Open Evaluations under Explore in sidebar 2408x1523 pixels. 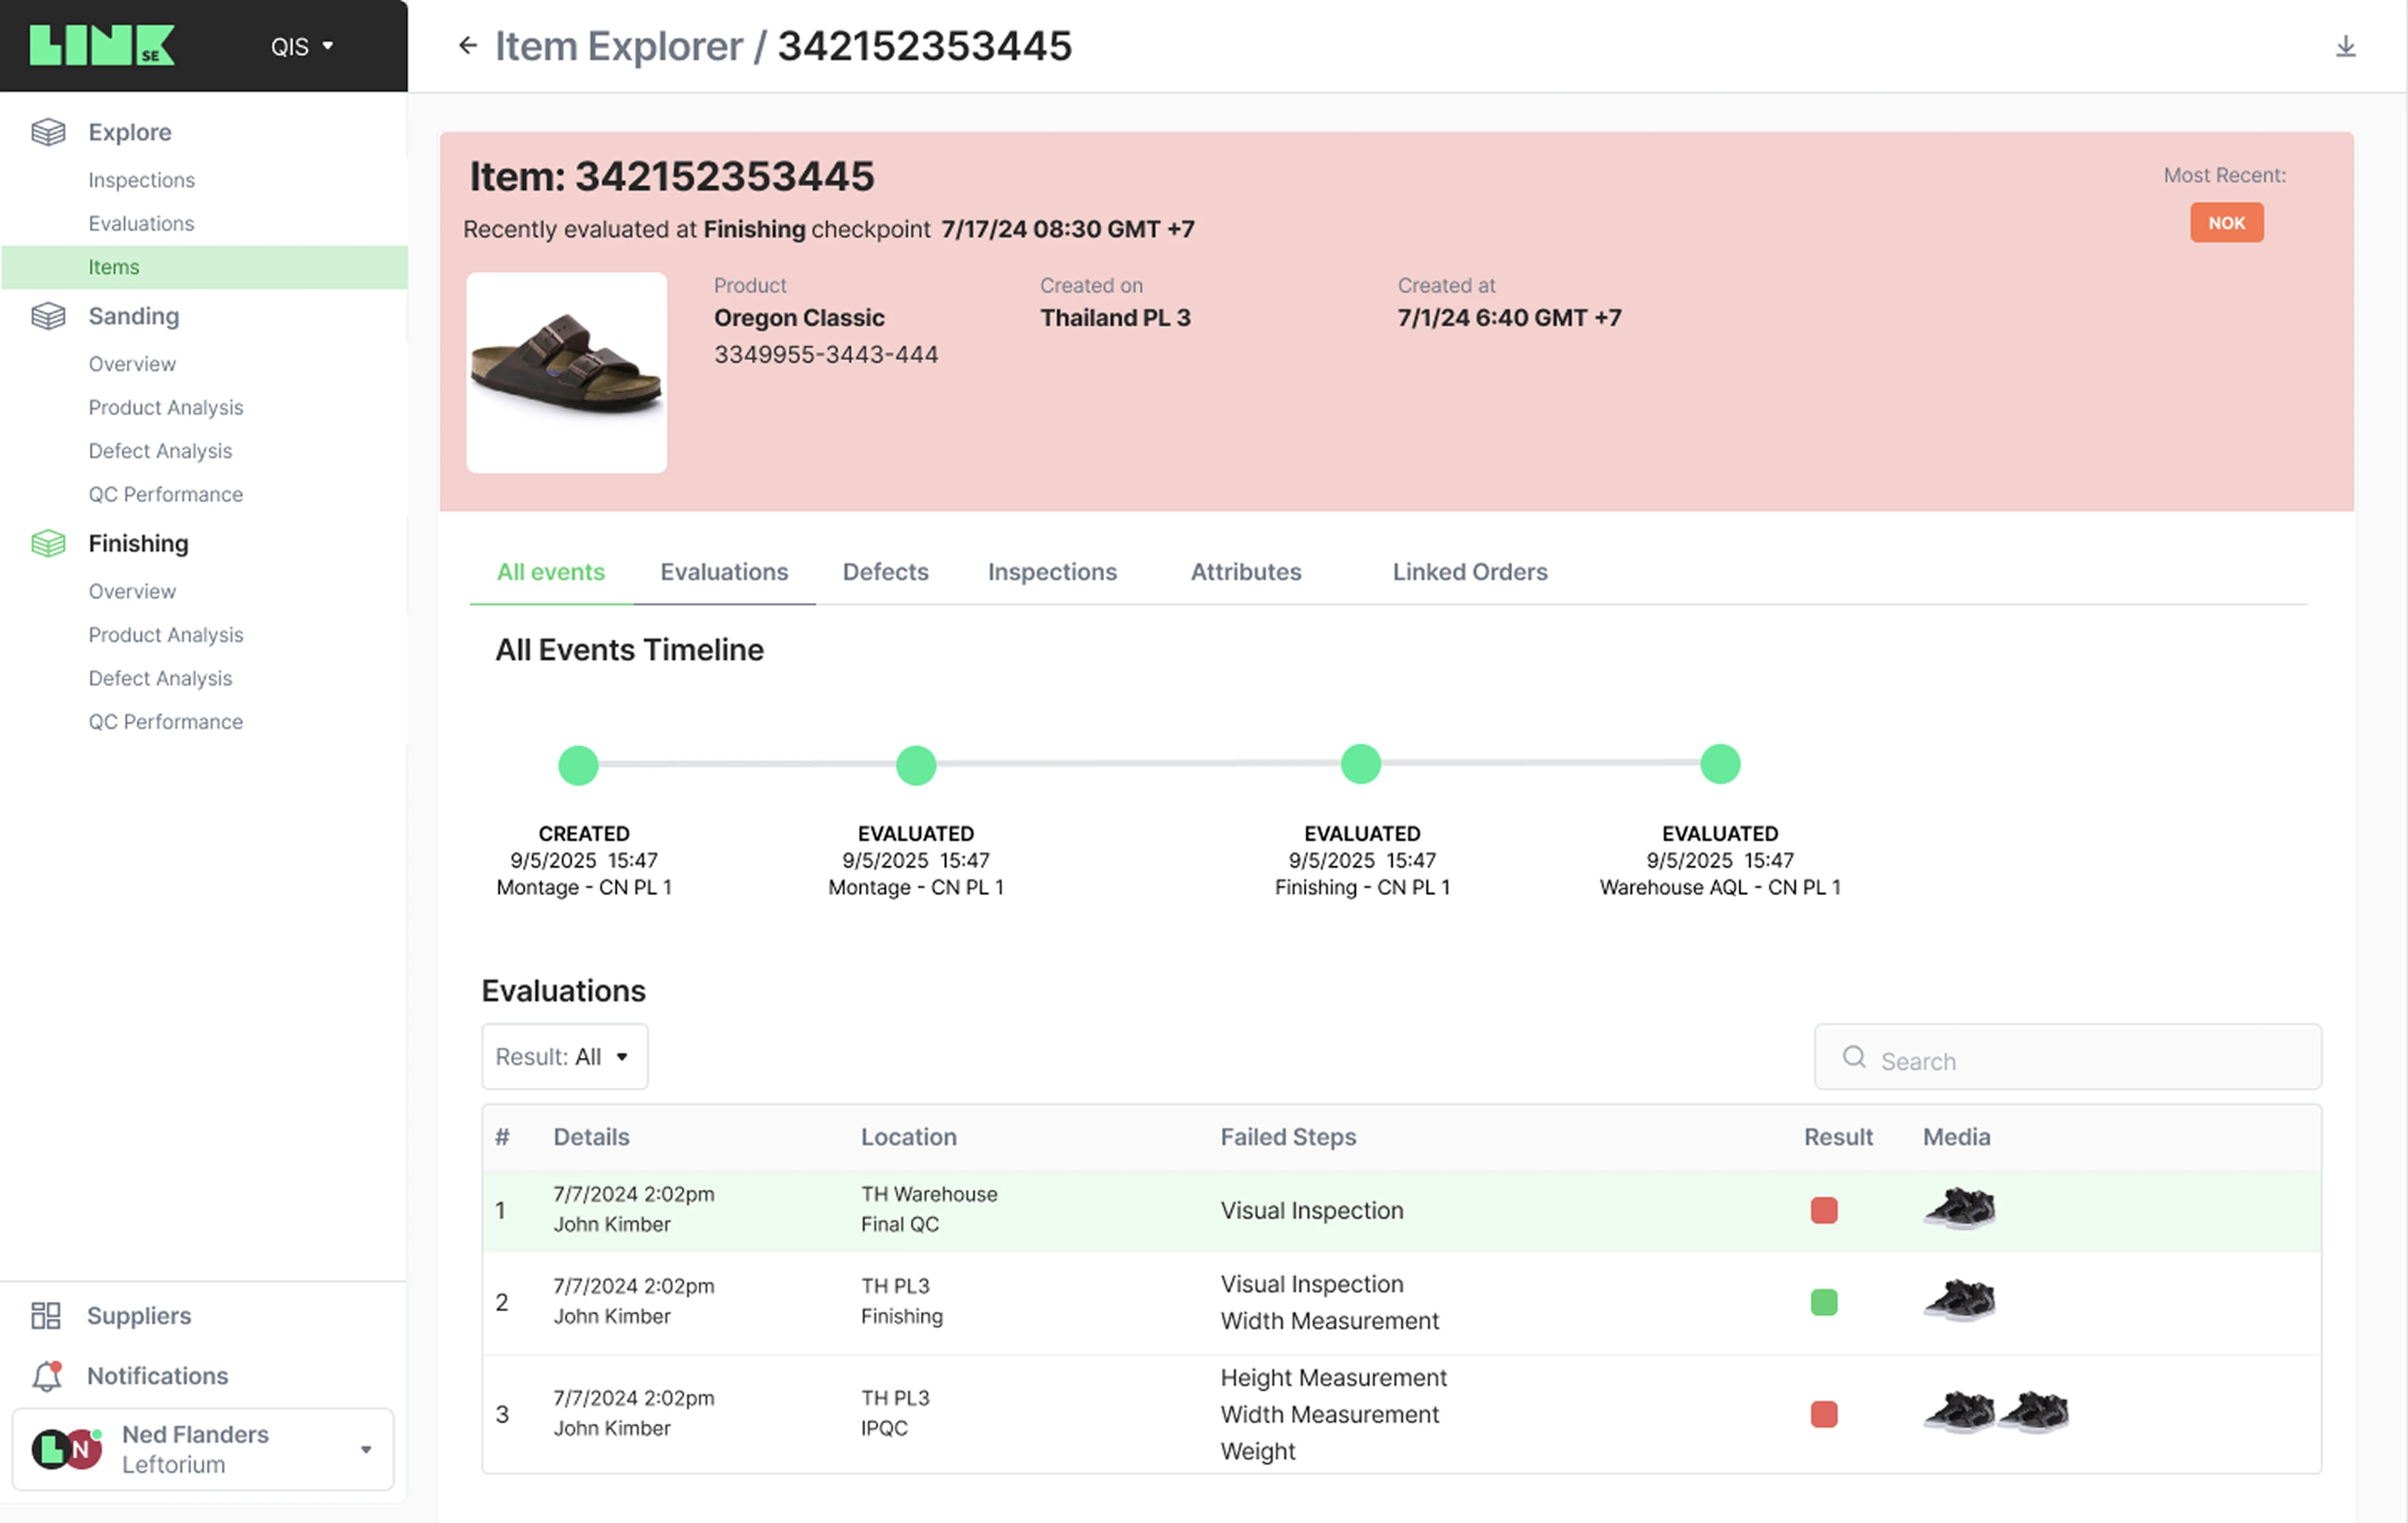coord(141,223)
